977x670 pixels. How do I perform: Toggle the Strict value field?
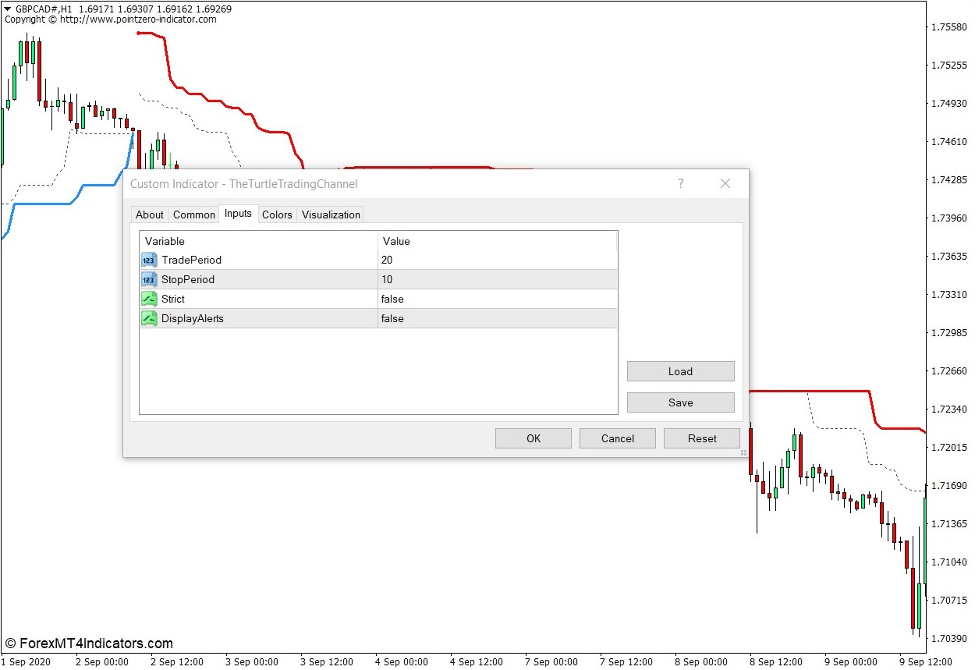[x=497, y=299]
